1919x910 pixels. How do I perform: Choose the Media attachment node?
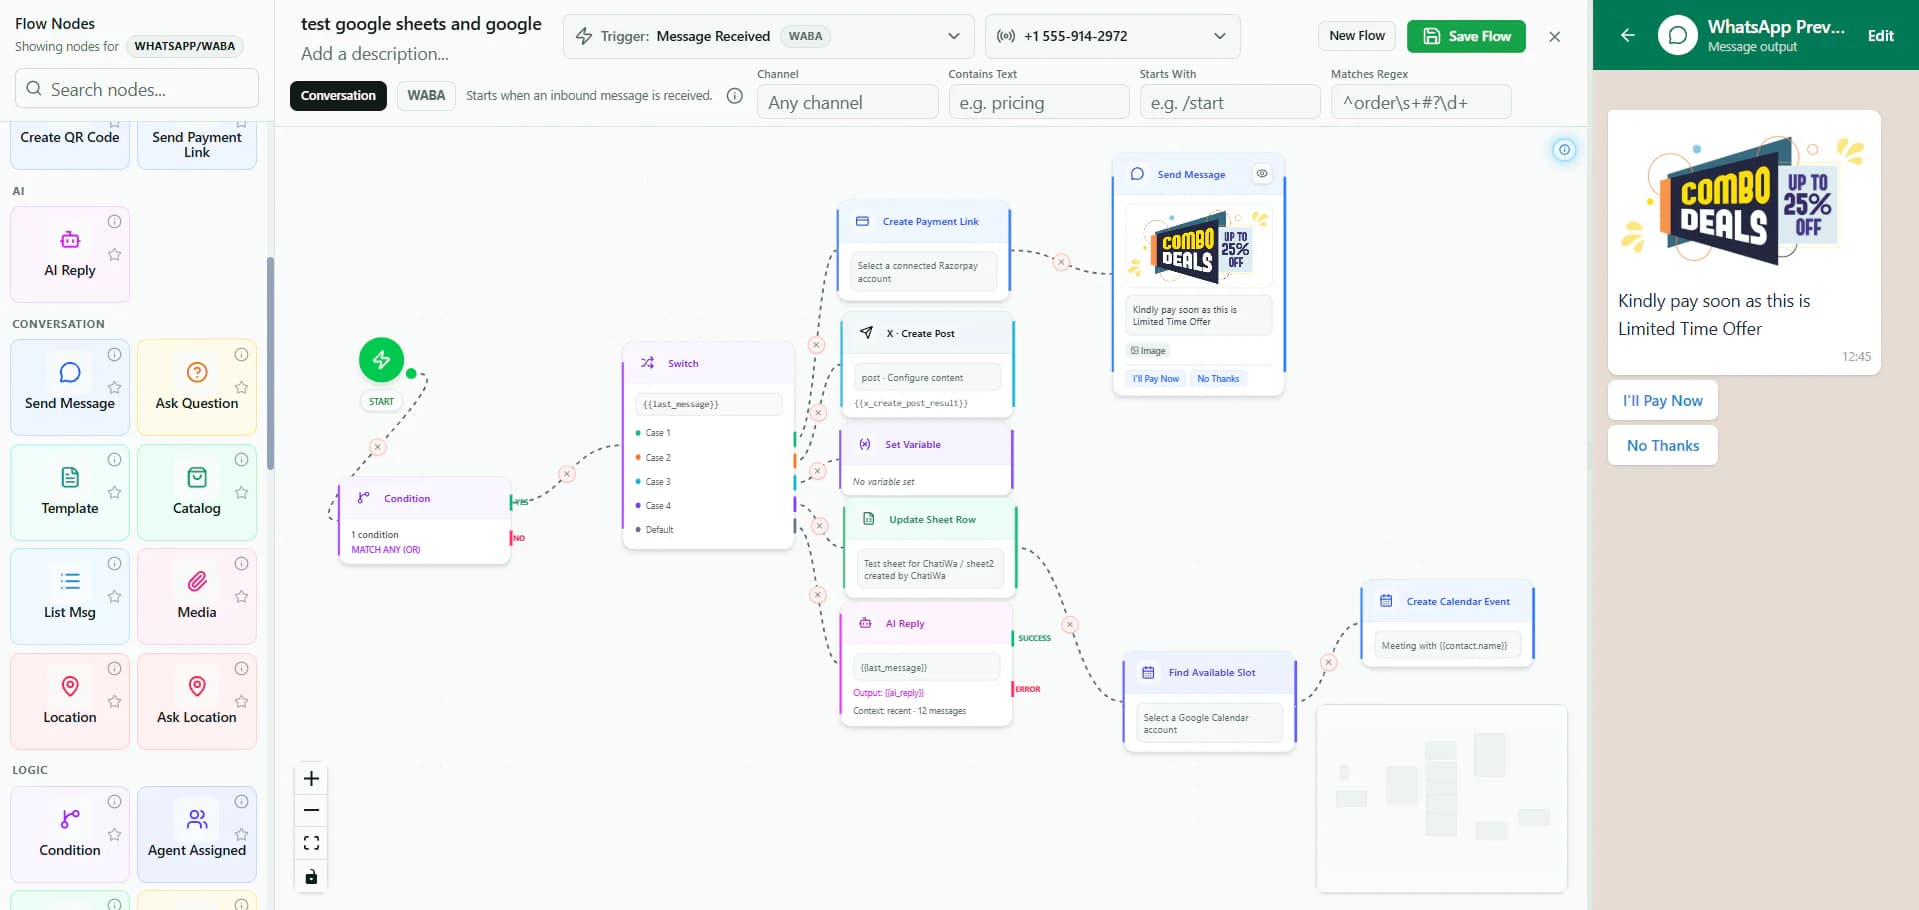197,596
